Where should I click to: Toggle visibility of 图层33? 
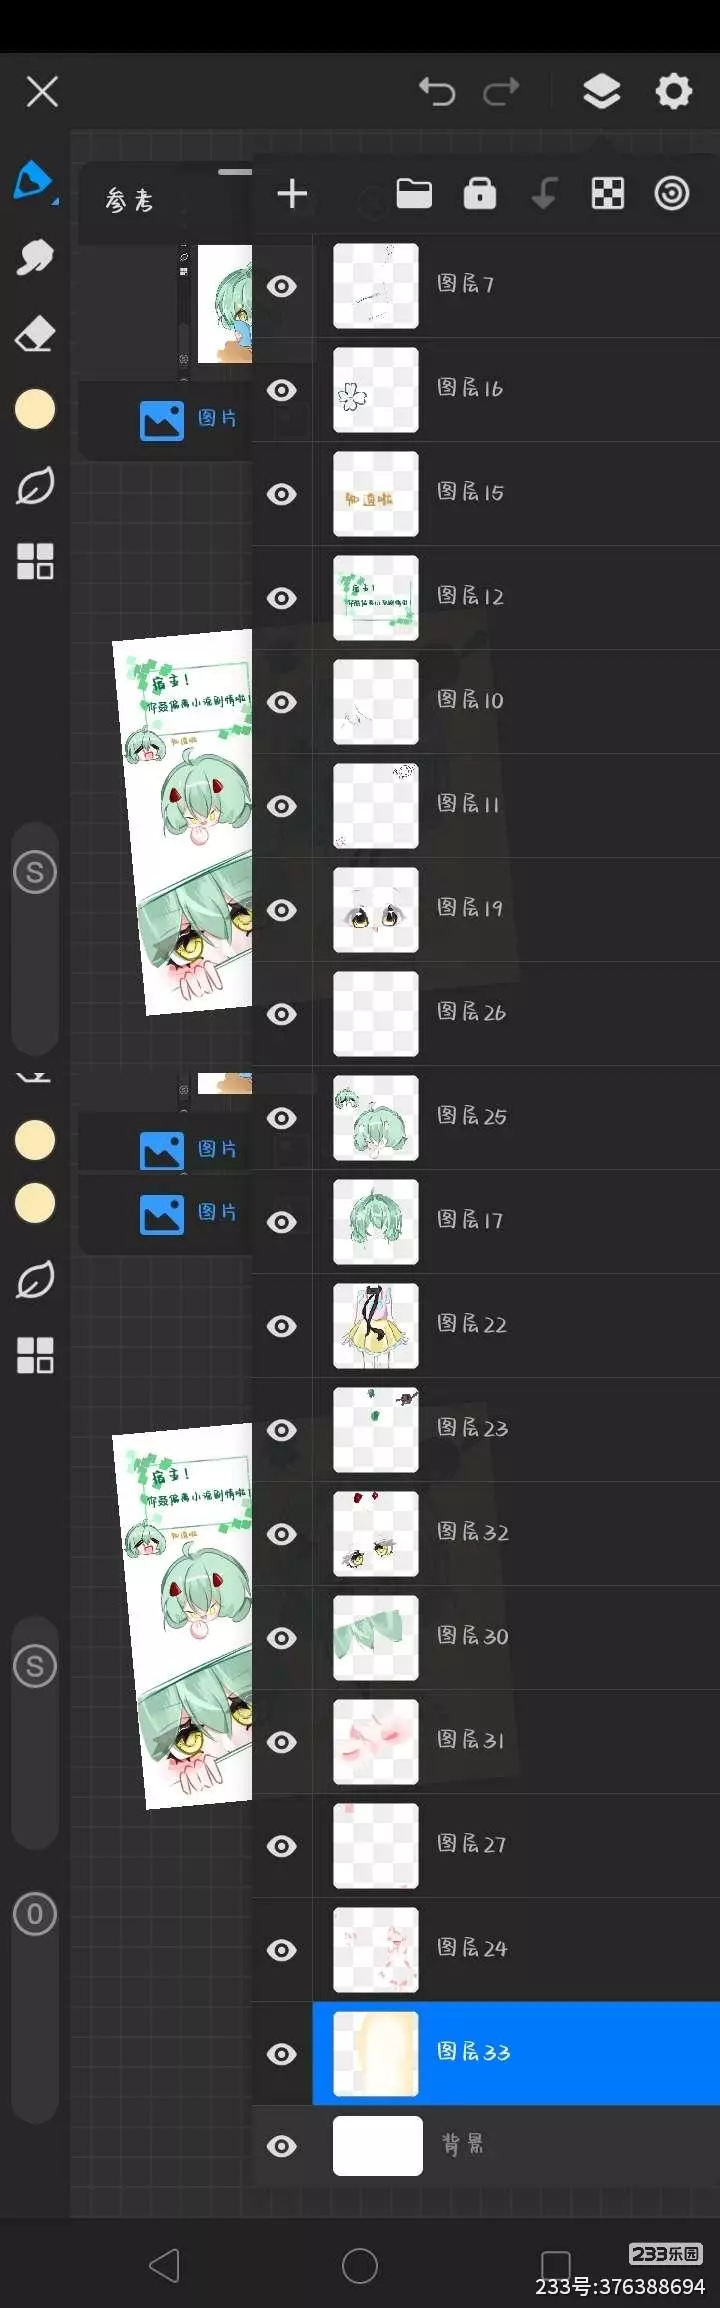[282, 2054]
